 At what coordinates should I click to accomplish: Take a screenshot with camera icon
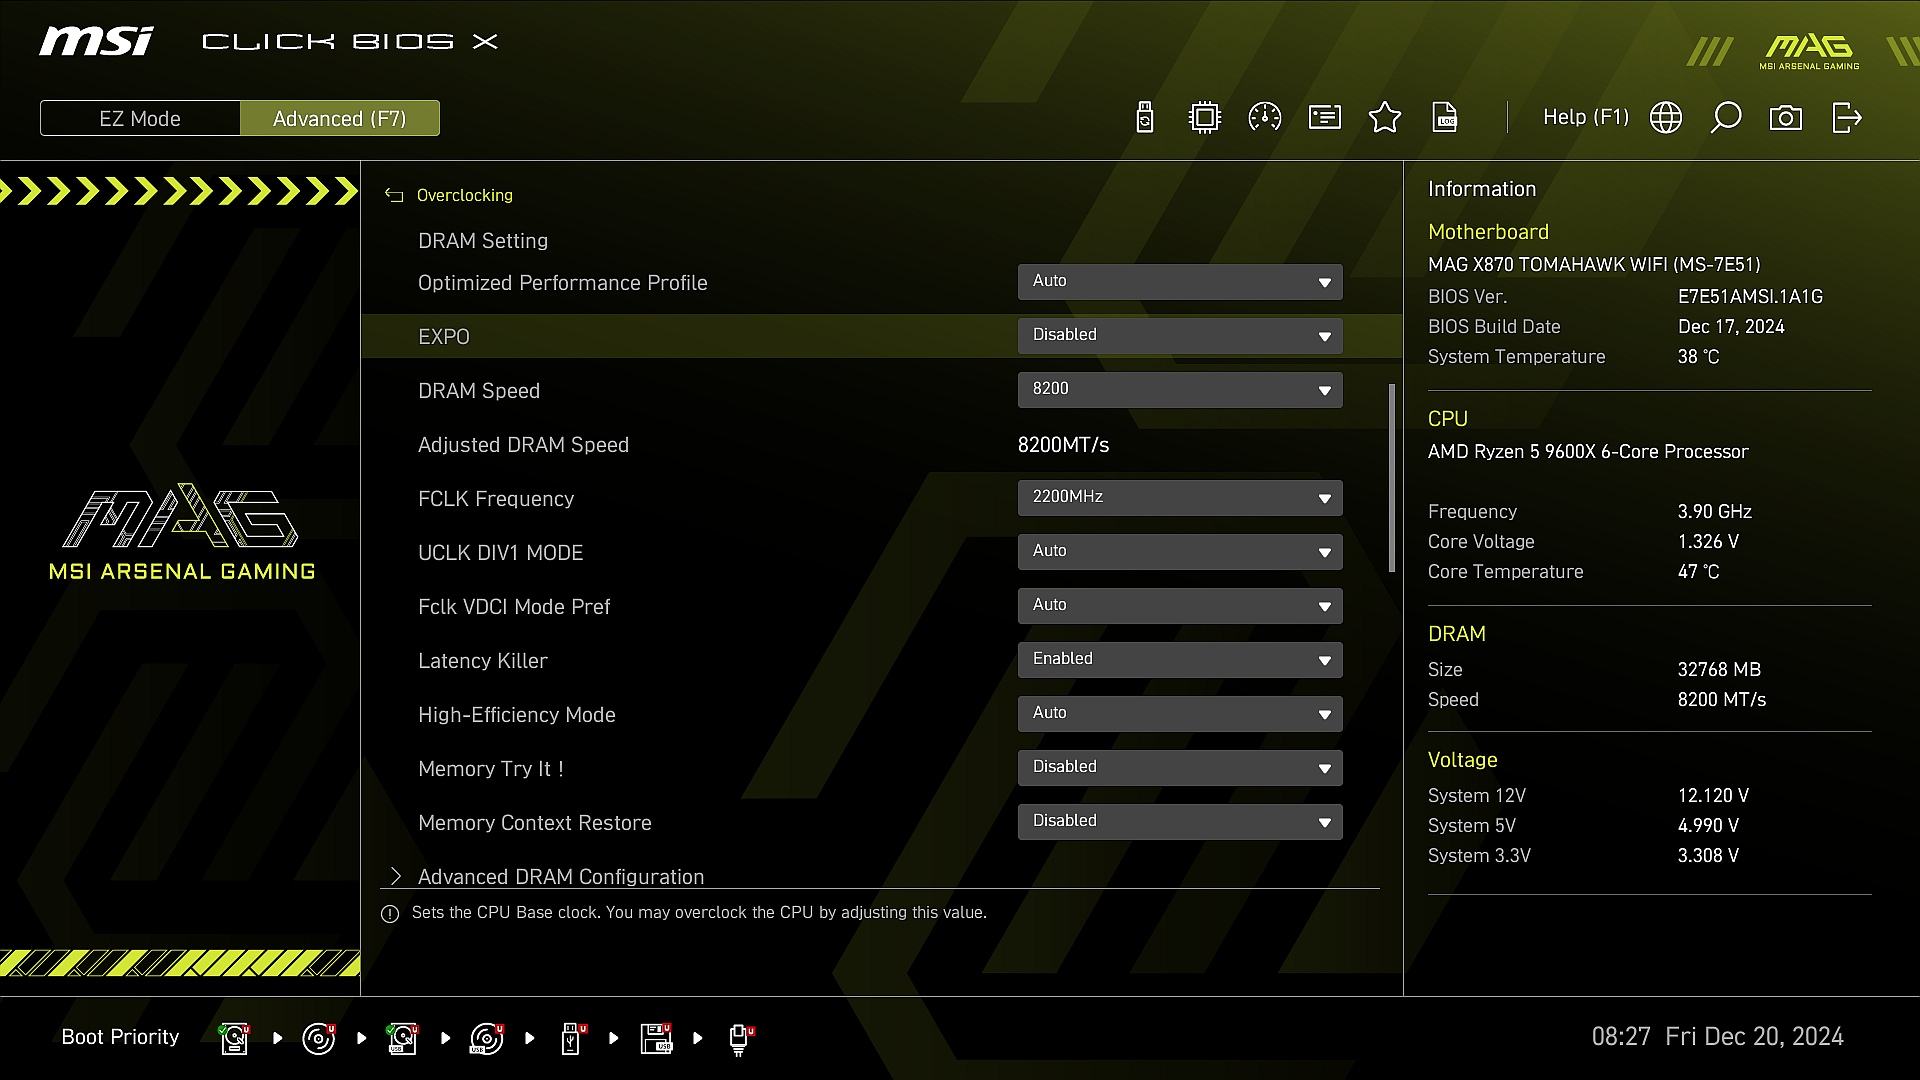pos(1786,118)
